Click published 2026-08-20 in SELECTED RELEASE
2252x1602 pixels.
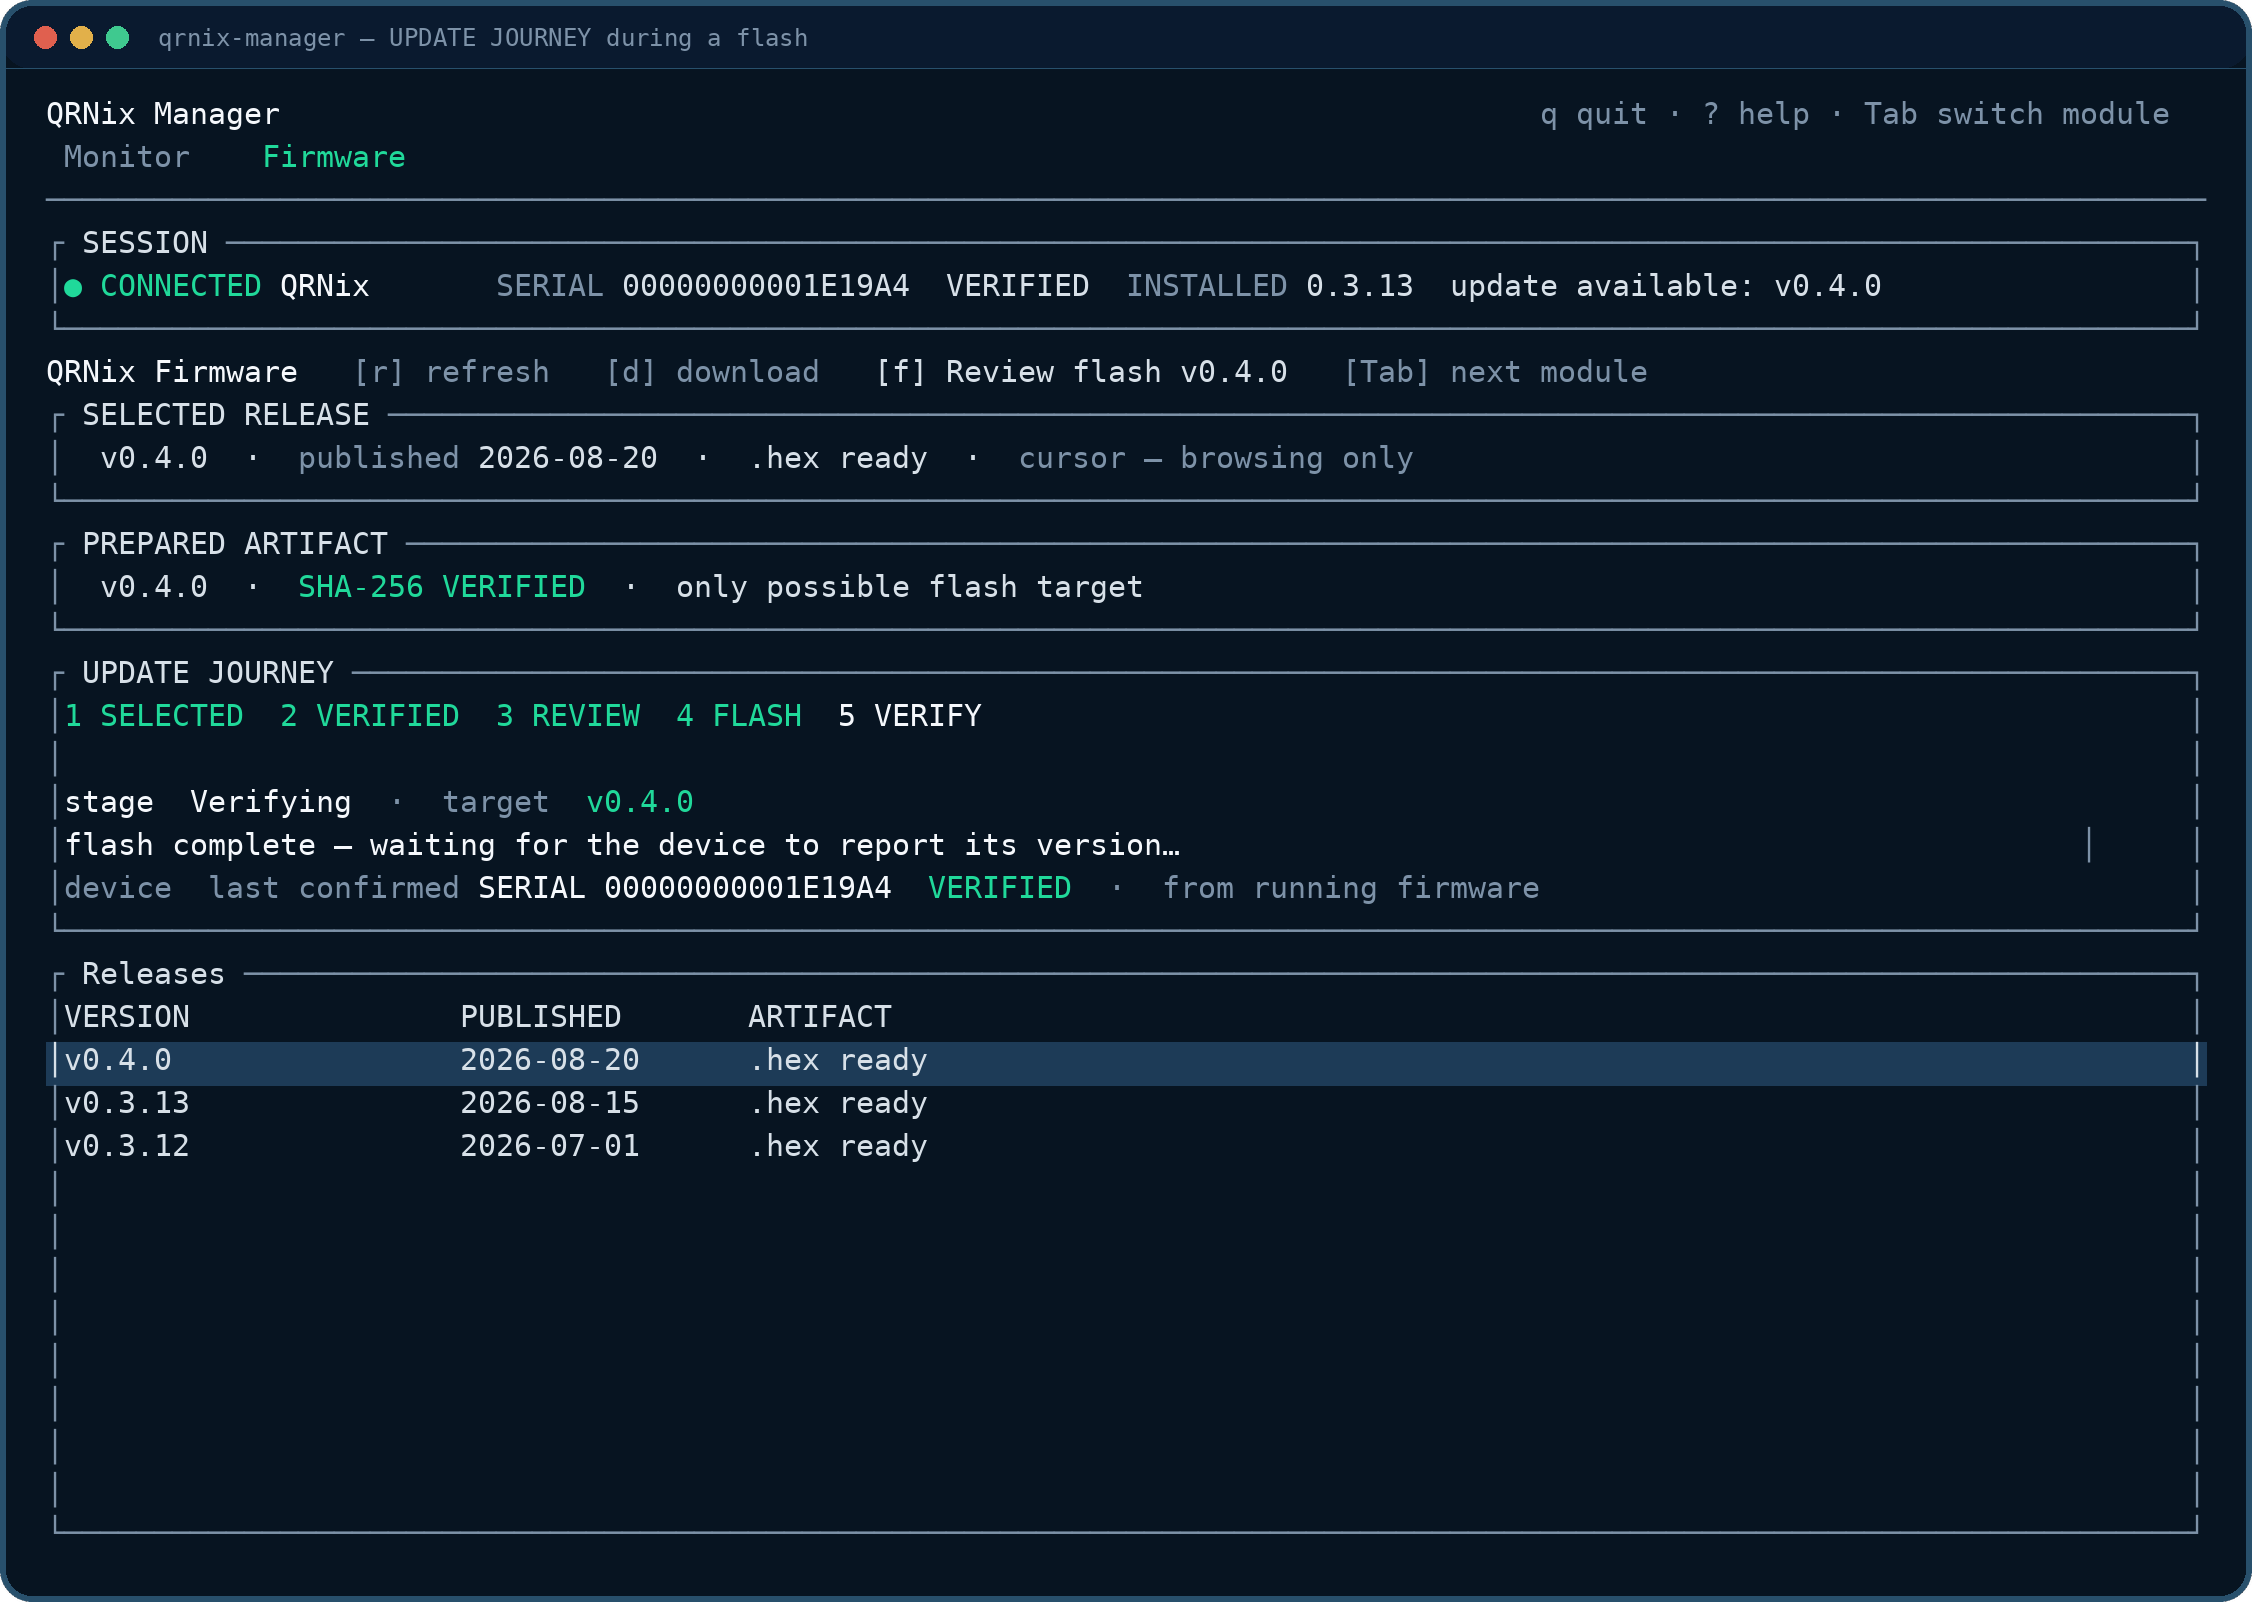[x=478, y=458]
